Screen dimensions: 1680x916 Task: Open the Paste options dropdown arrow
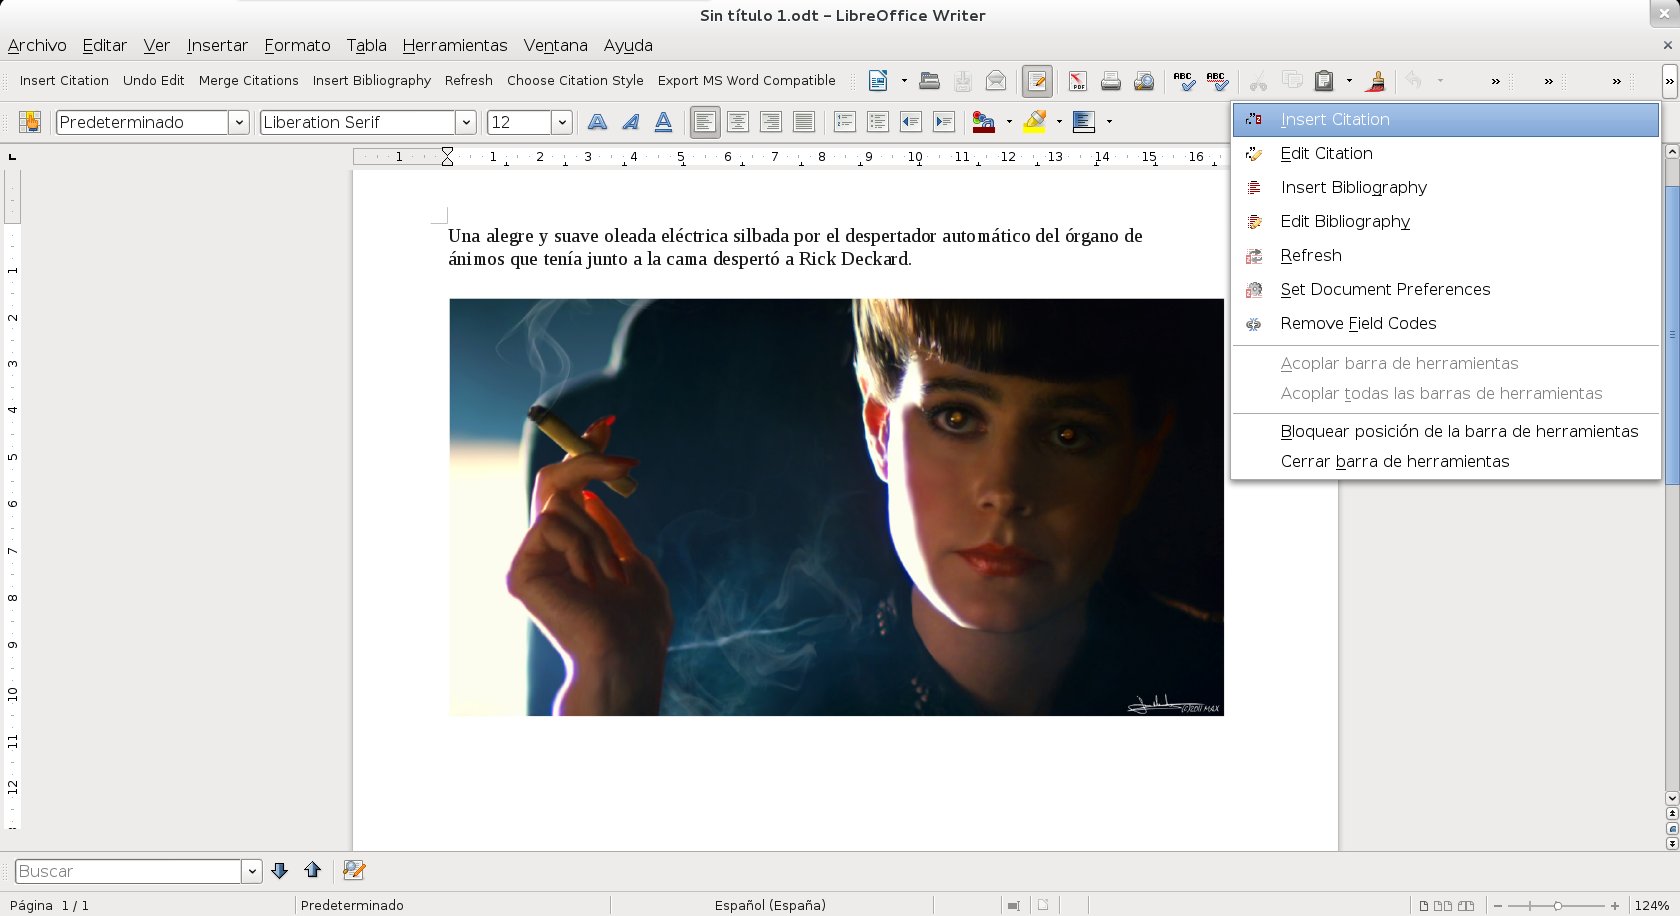click(1350, 81)
